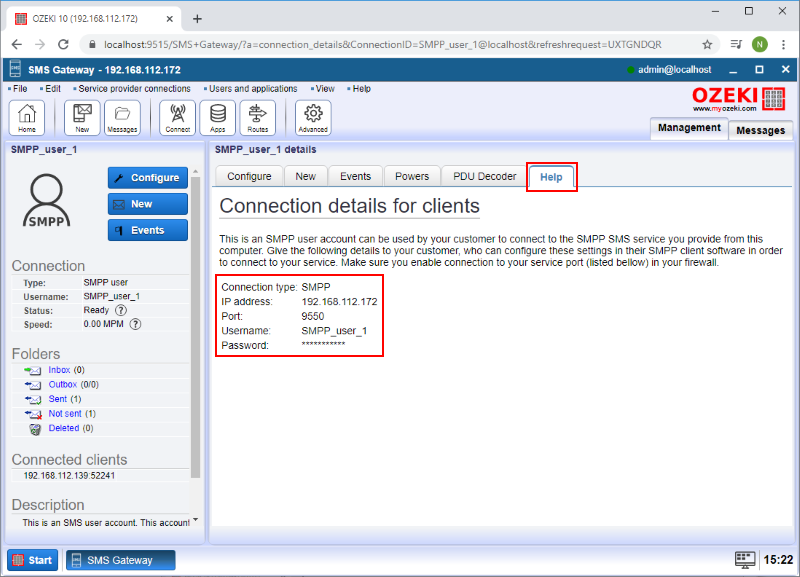Click the blue Events button in sidebar

point(148,230)
